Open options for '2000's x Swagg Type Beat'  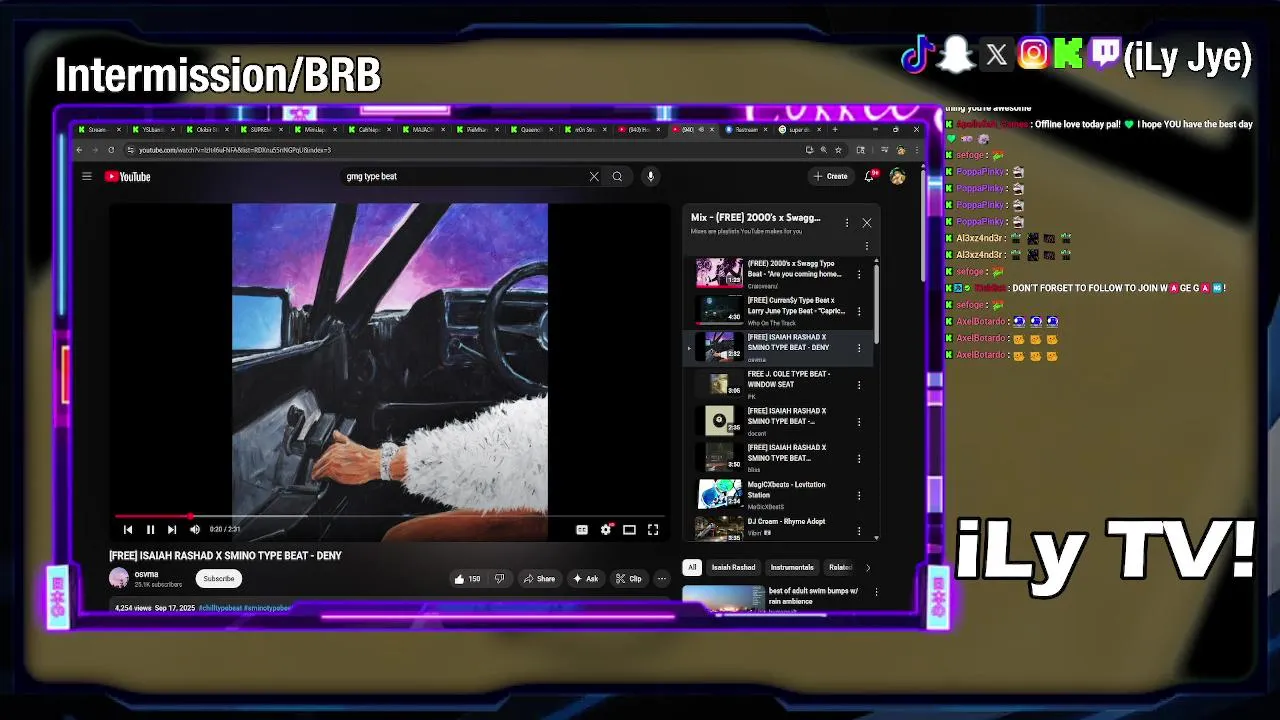(x=858, y=274)
